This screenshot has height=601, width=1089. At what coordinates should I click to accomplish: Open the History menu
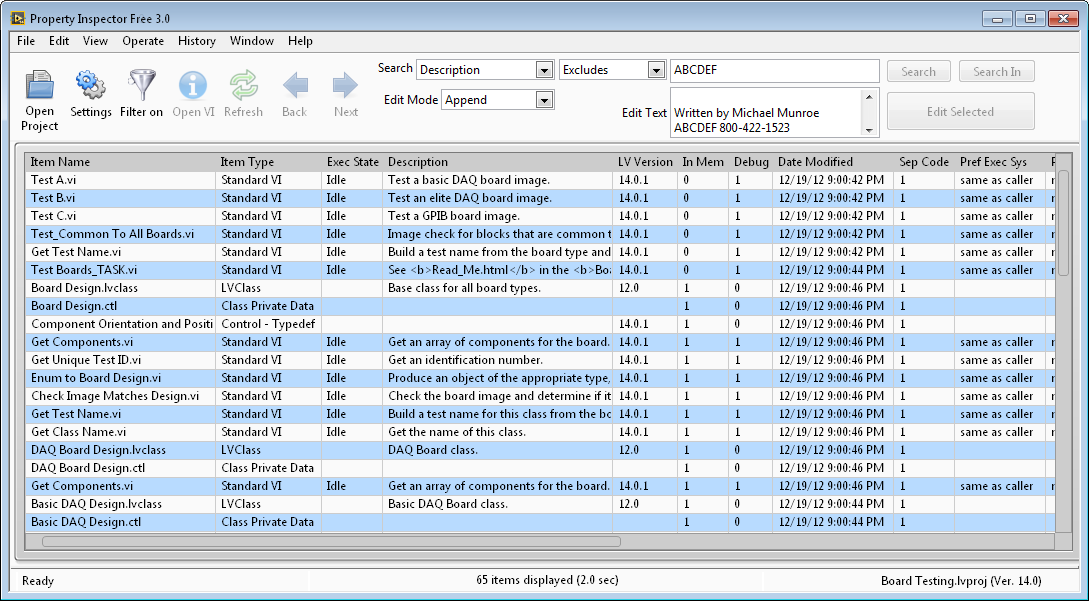pyautogui.click(x=197, y=41)
